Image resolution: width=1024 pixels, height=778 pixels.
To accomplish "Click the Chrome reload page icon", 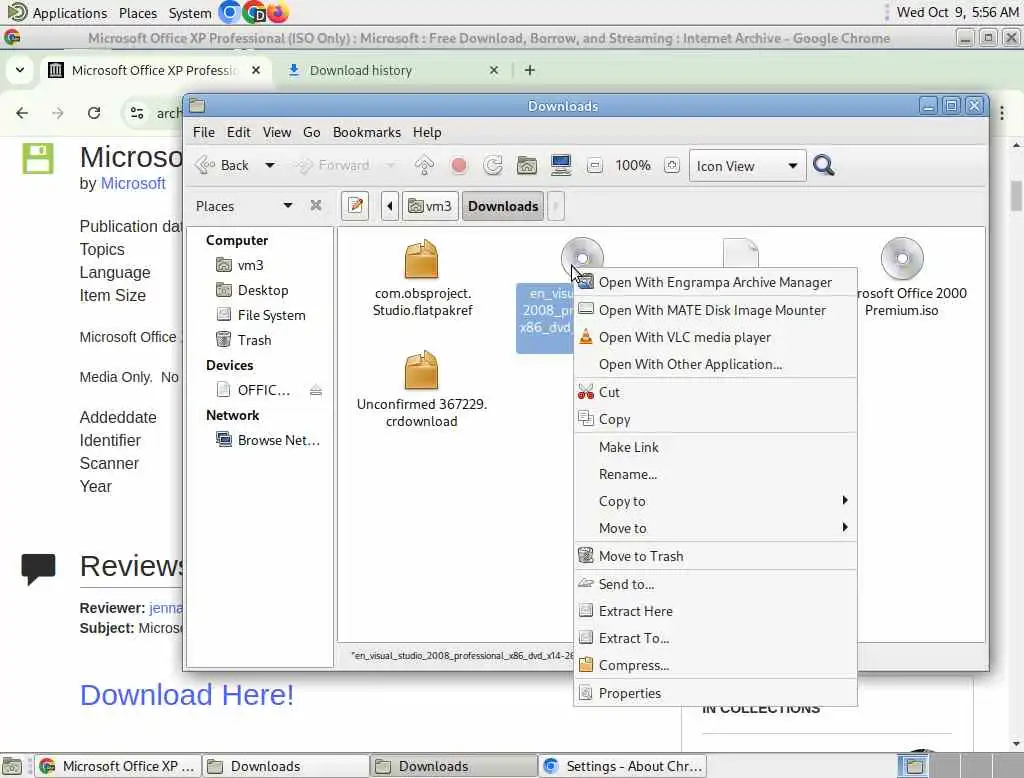I will pyautogui.click(x=94, y=113).
